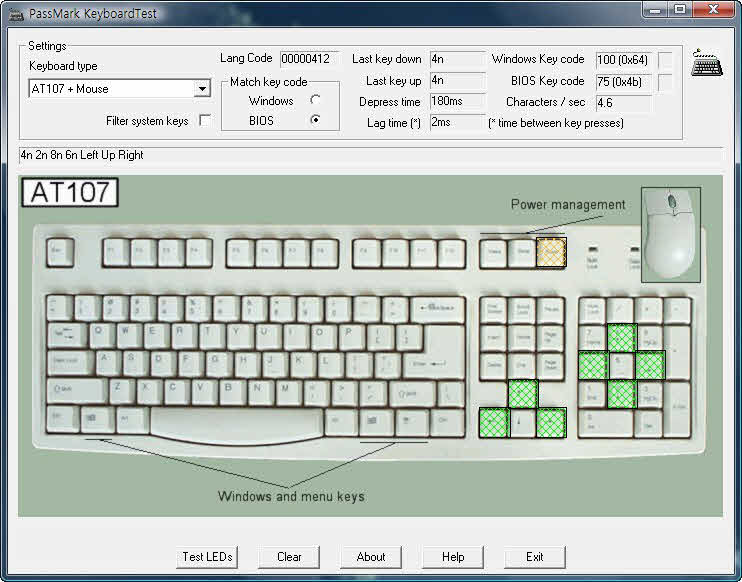Click the Esc key on keyboard image
Viewport: 742px width, 582px height.
tap(60, 253)
